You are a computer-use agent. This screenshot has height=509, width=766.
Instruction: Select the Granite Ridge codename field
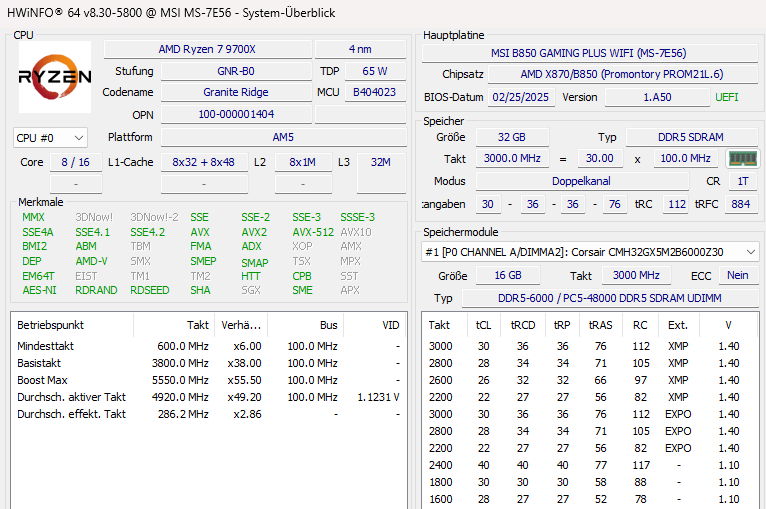[x=236, y=92]
